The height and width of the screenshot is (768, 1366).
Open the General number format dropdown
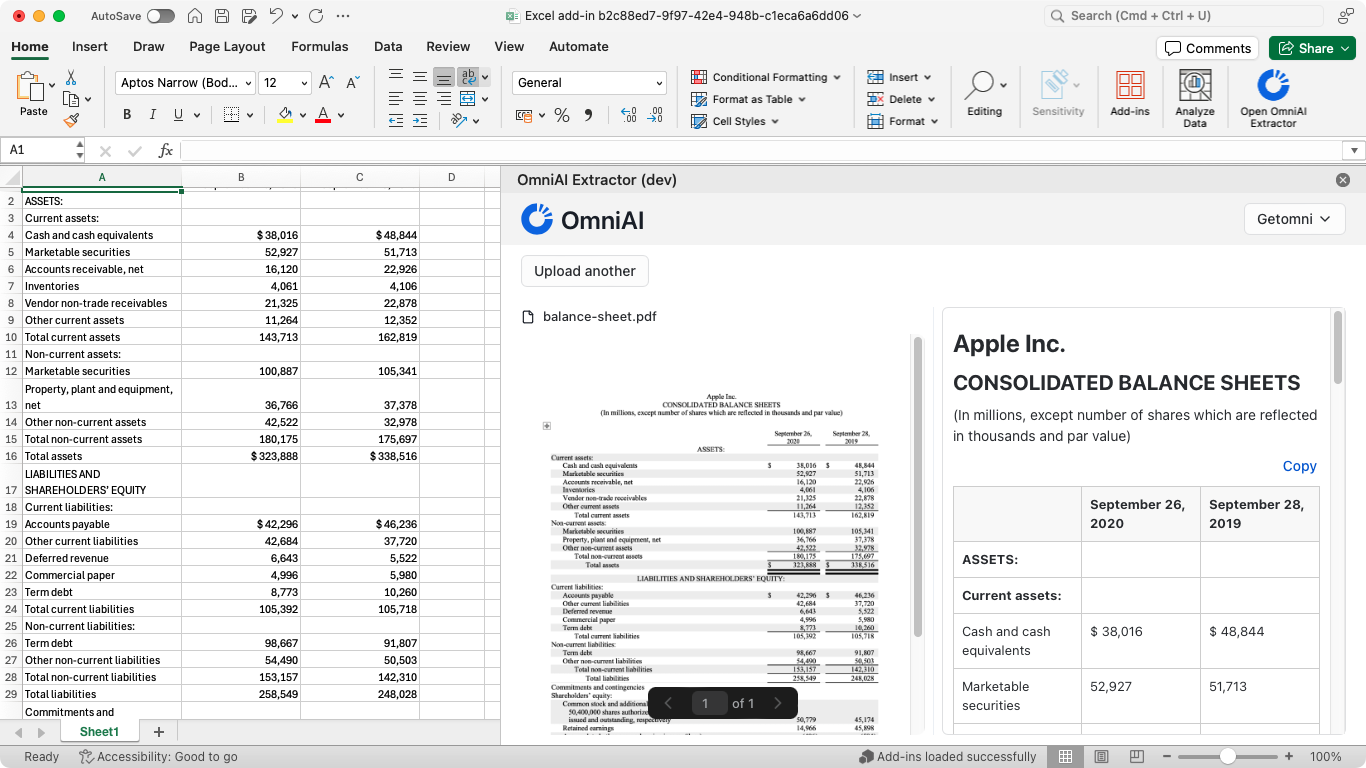pyautogui.click(x=589, y=83)
